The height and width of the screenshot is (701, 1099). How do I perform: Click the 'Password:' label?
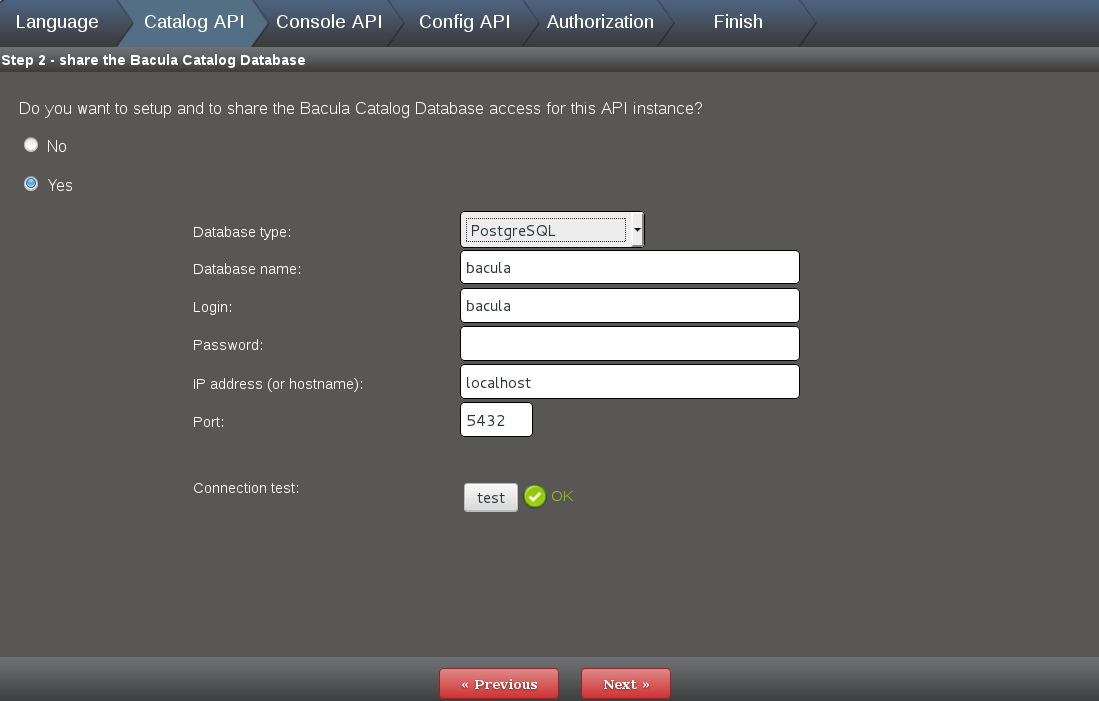[228, 345]
